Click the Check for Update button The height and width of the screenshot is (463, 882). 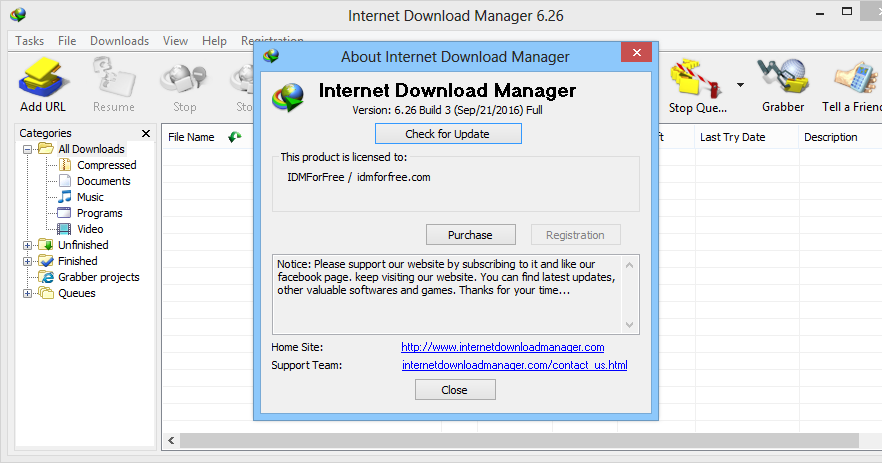click(448, 134)
